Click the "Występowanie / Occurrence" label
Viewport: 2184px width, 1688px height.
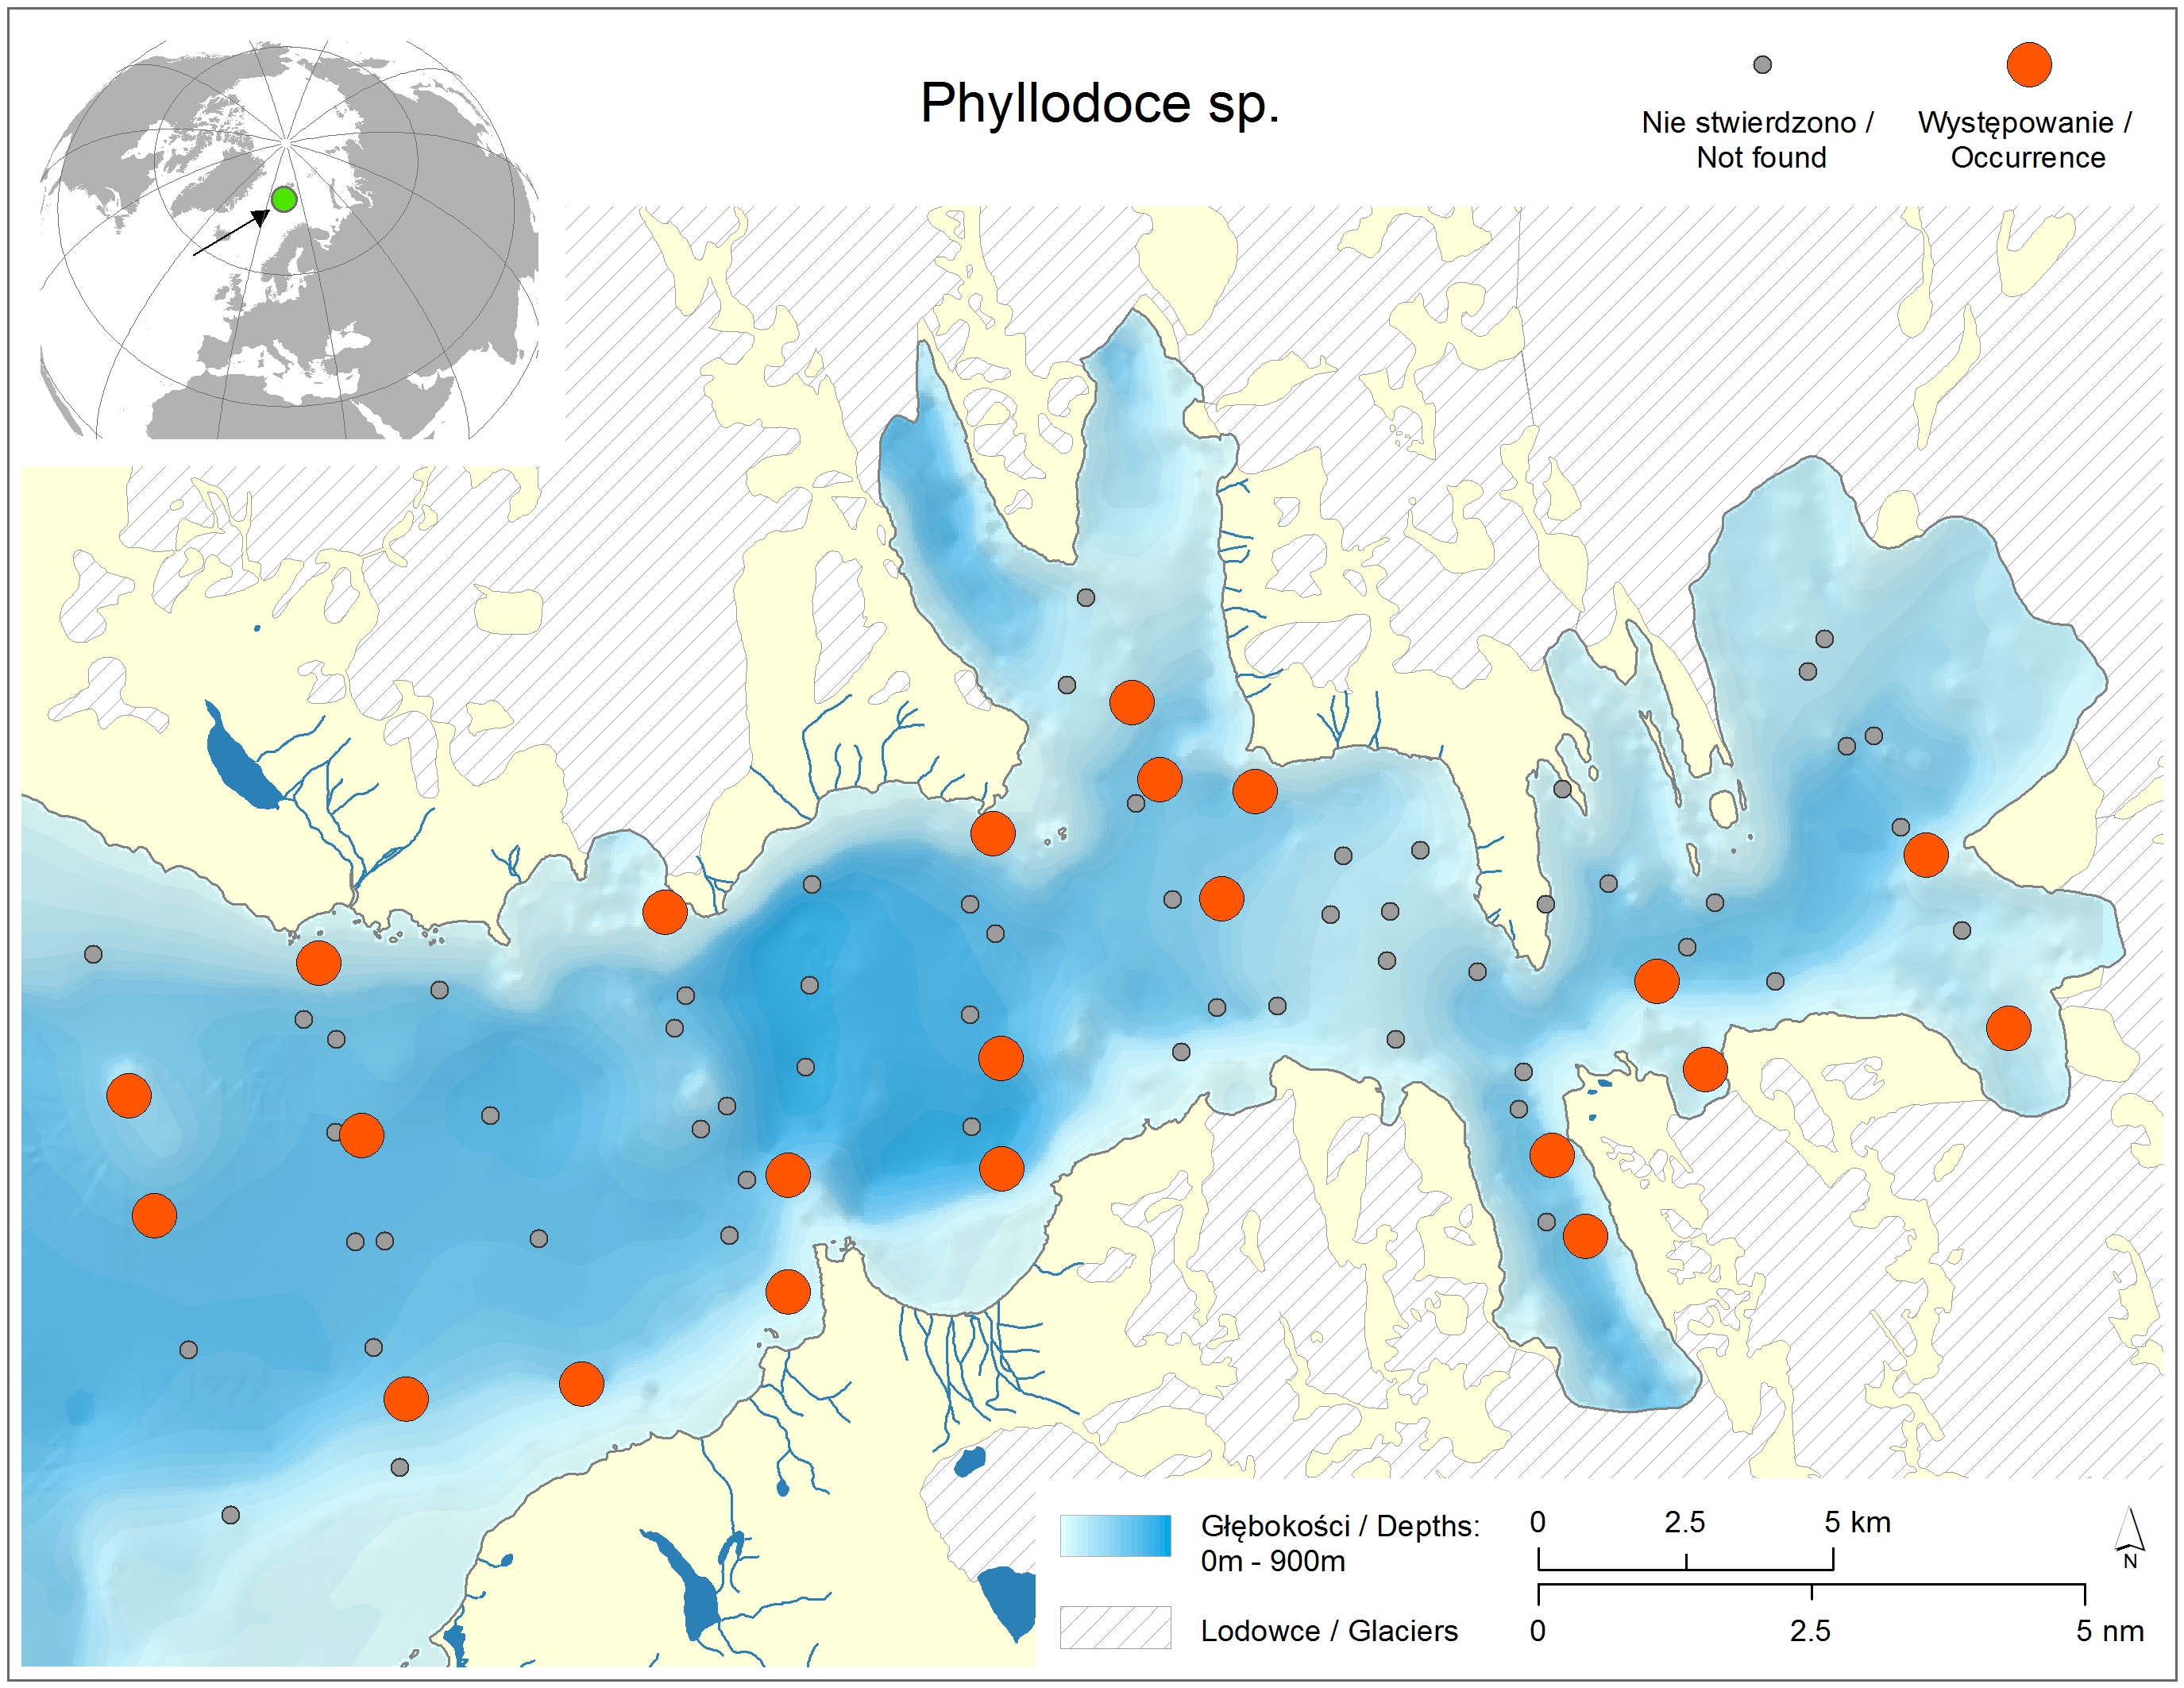(2026, 140)
